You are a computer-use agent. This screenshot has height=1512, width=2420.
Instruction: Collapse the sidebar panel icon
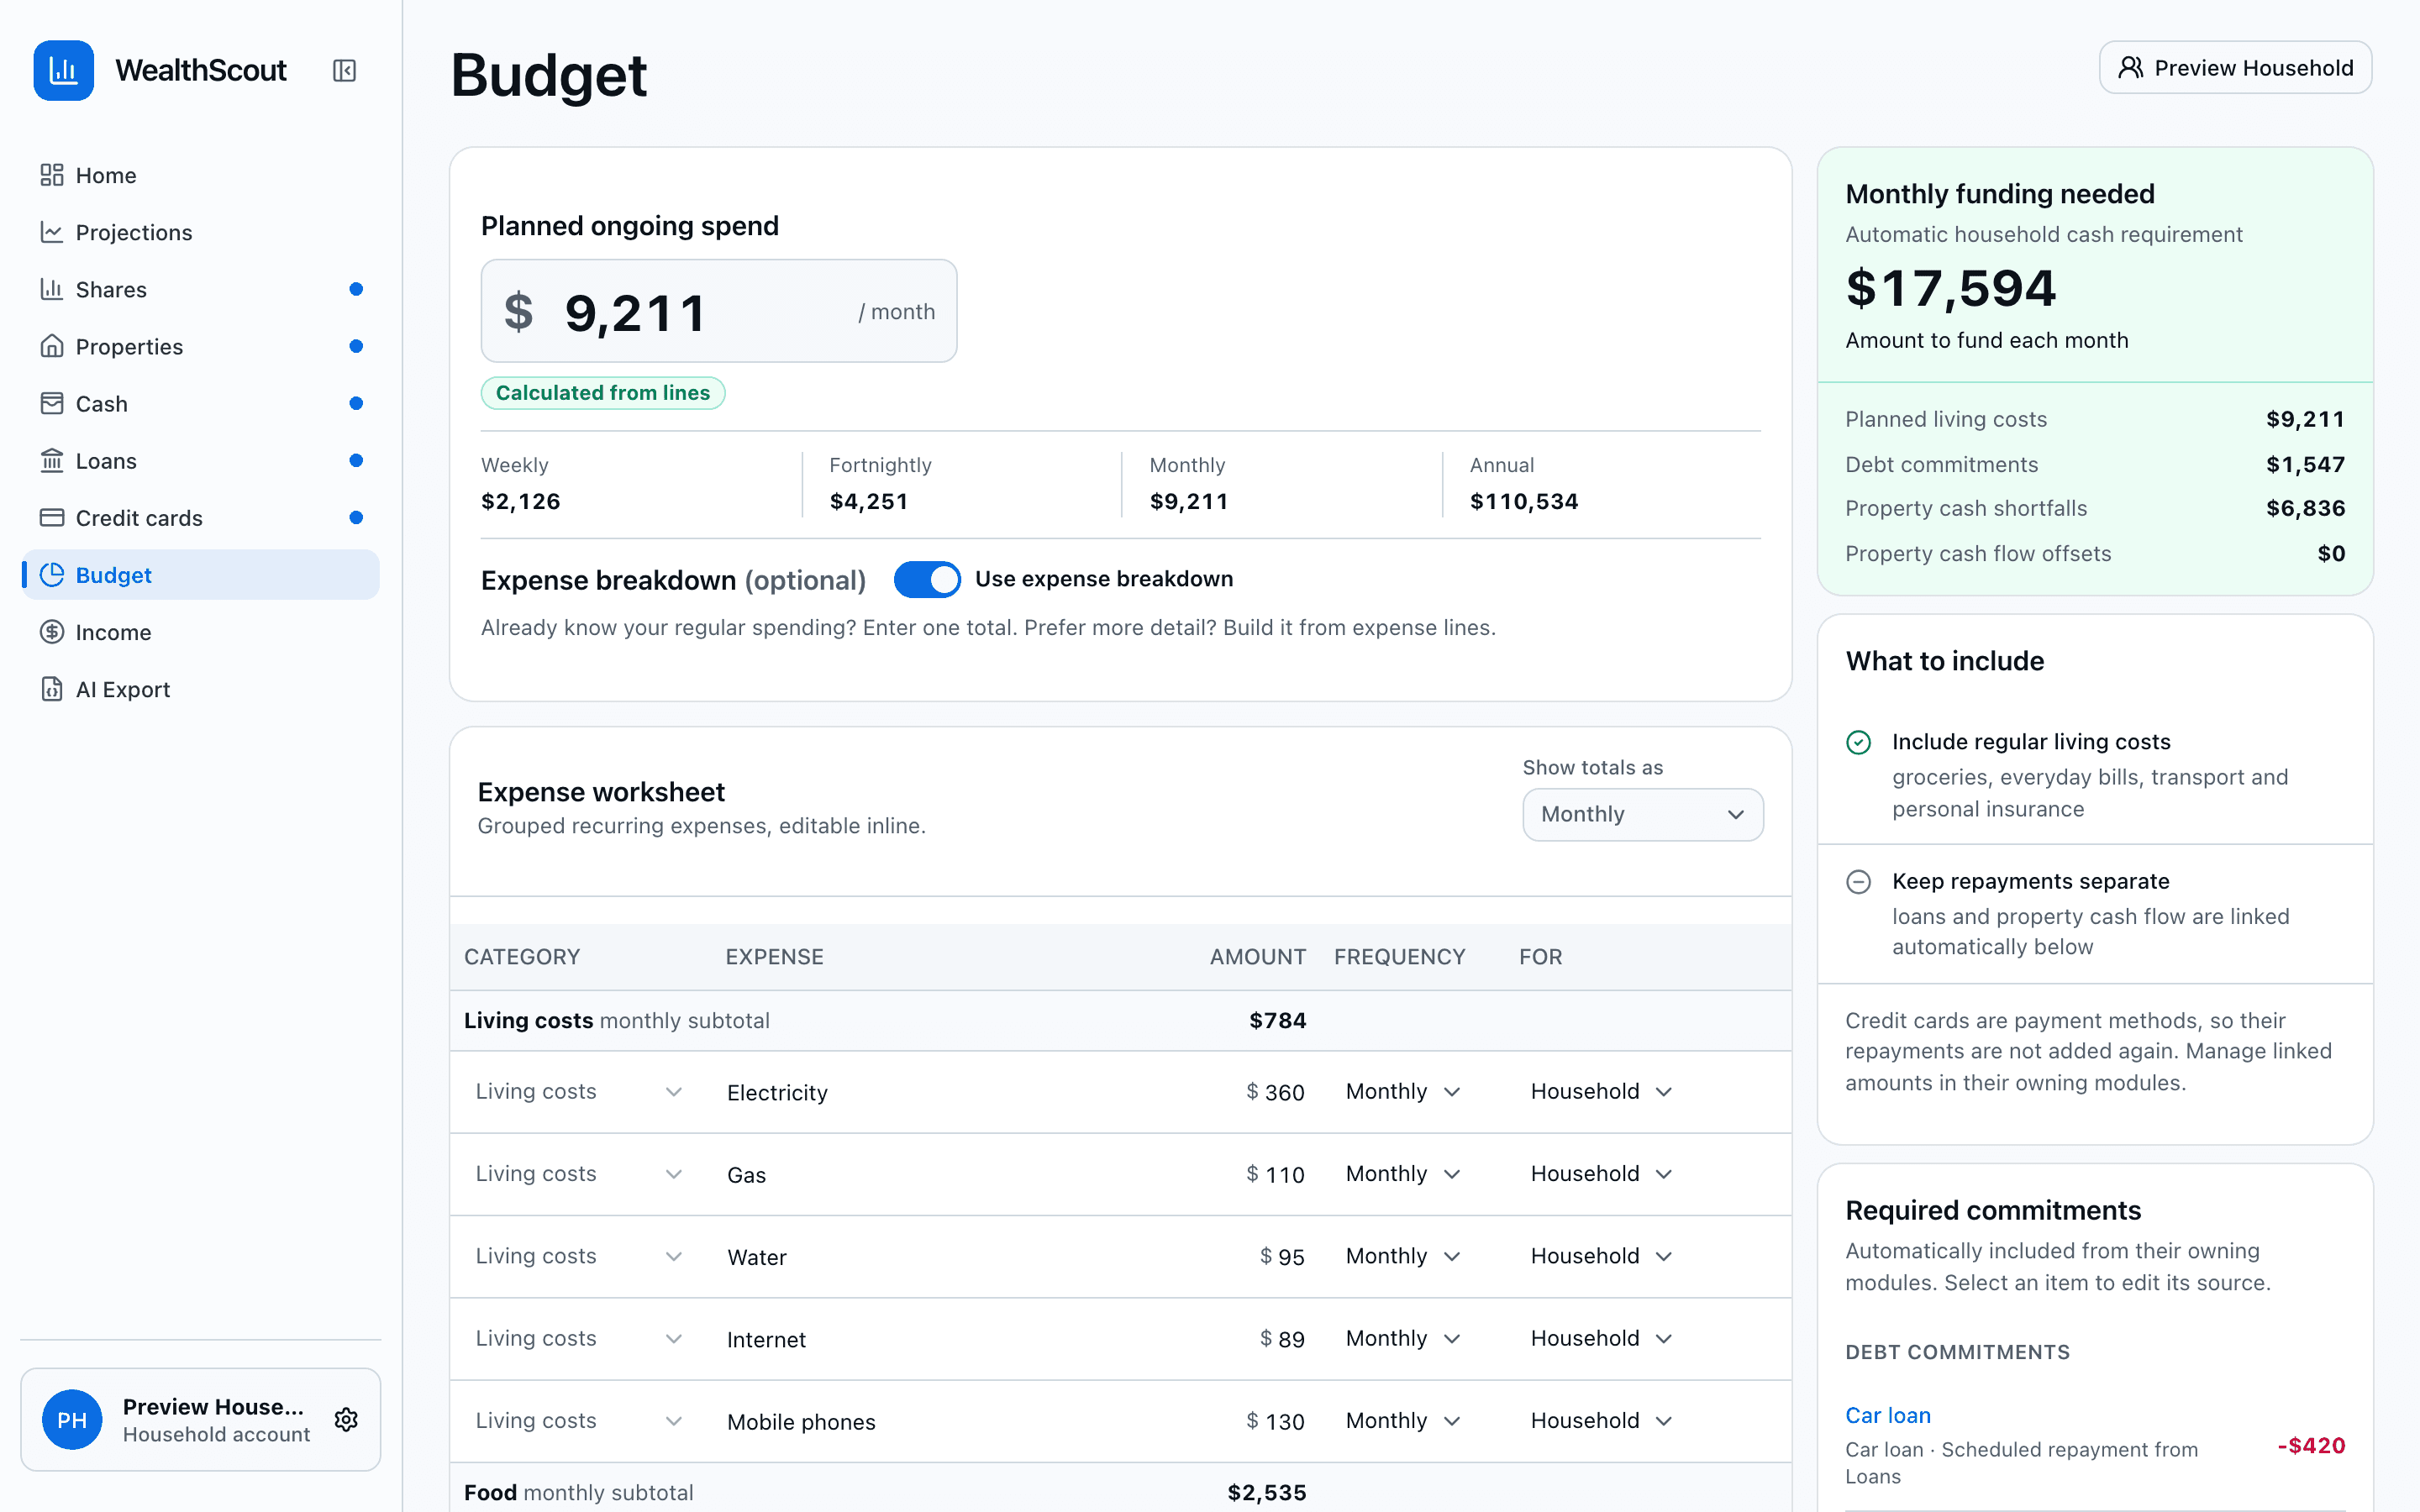tap(344, 70)
